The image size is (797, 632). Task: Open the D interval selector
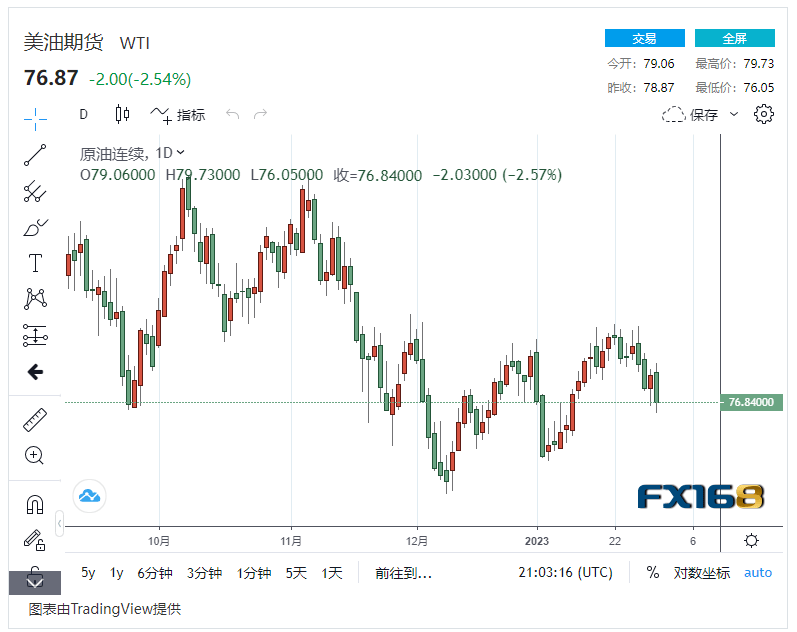[84, 114]
